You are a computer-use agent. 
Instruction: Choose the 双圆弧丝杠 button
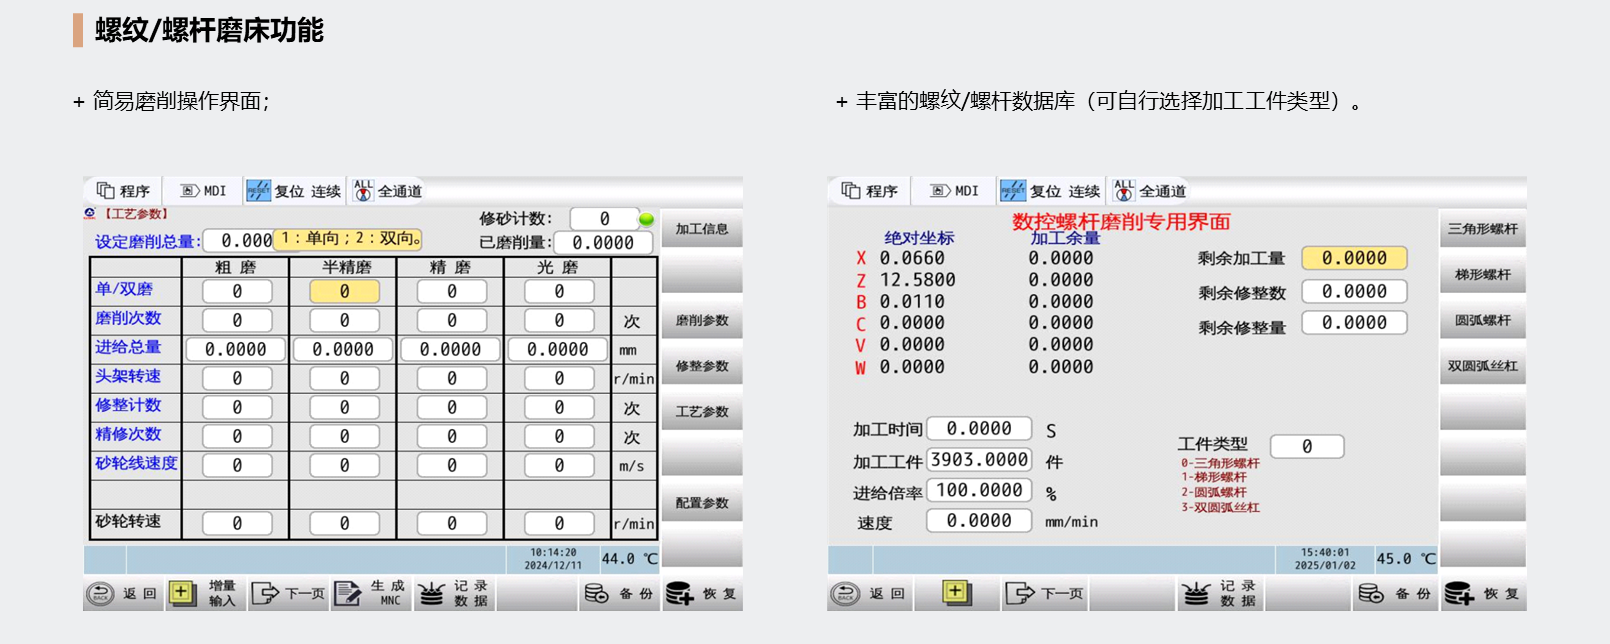[1482, 366]
